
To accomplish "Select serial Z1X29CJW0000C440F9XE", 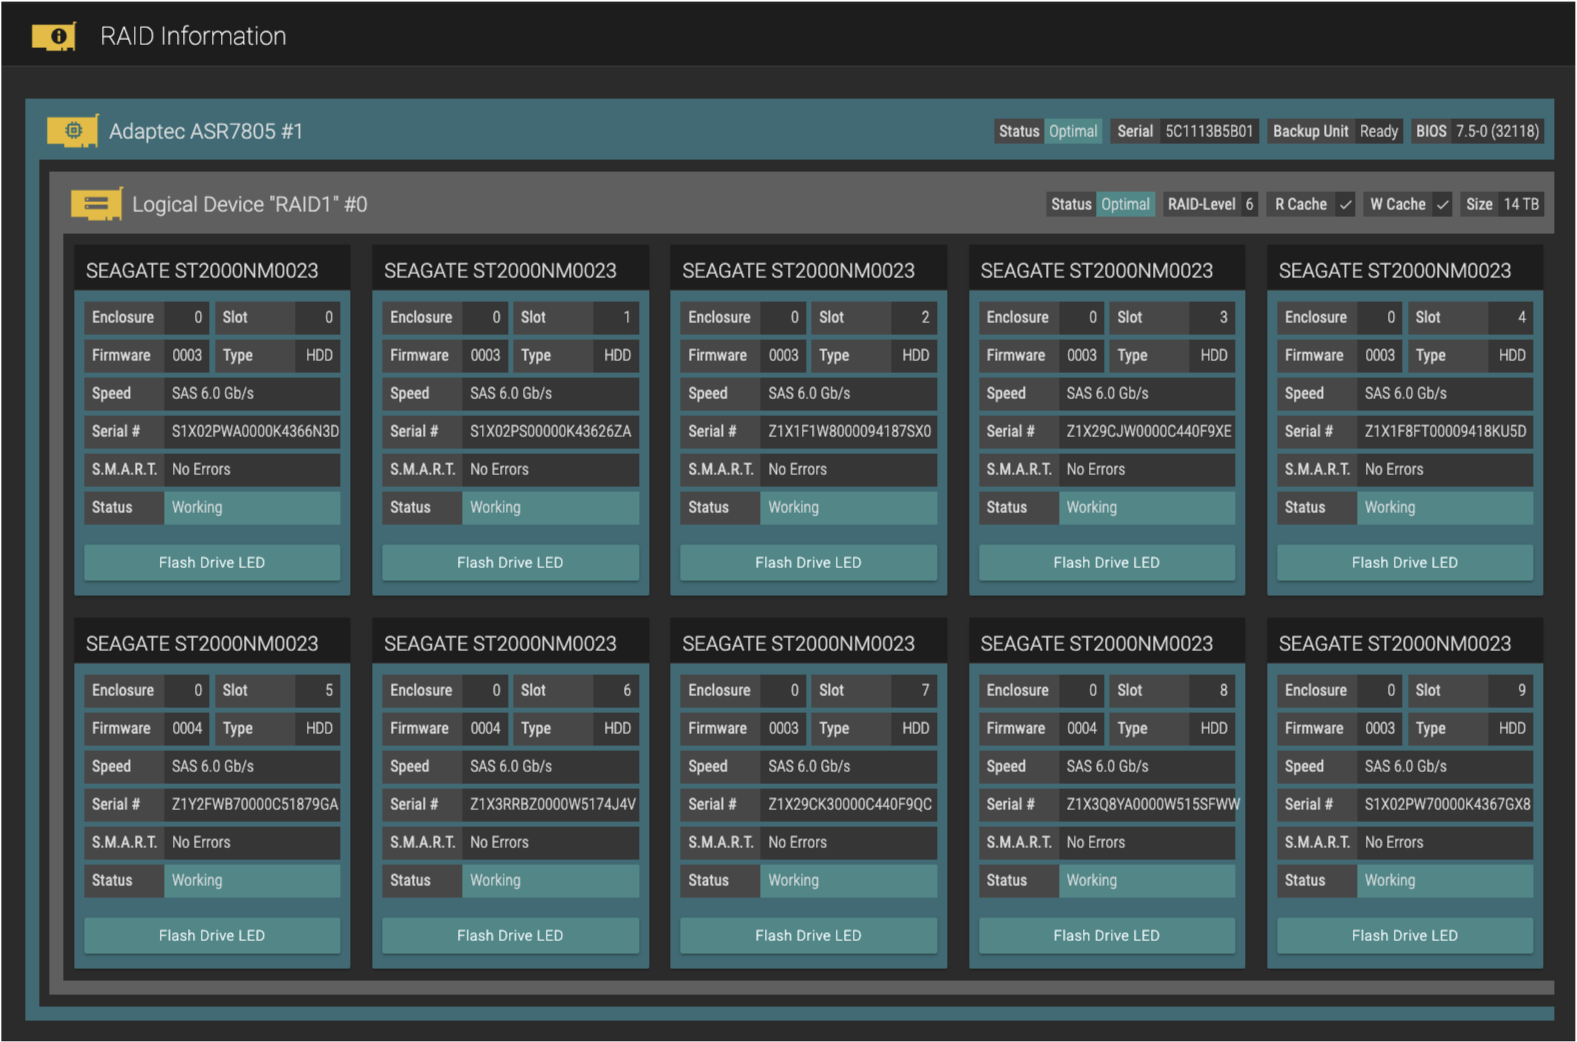I will (x=1149, y=431).
